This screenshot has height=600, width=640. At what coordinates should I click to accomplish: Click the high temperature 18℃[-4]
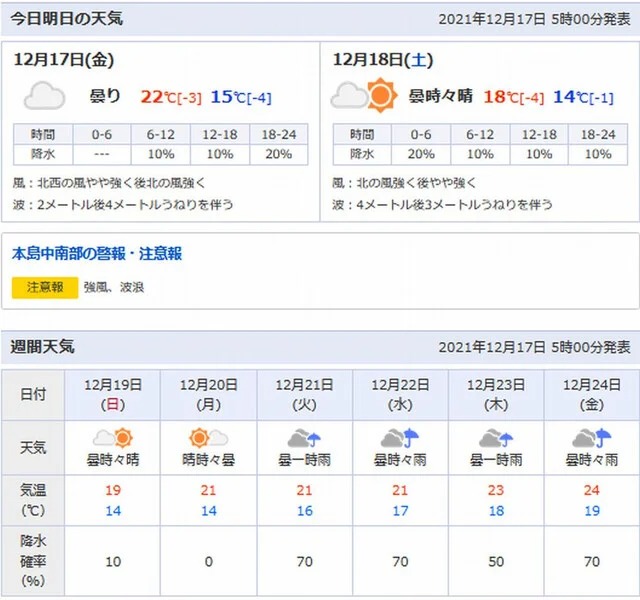[513, 97]
